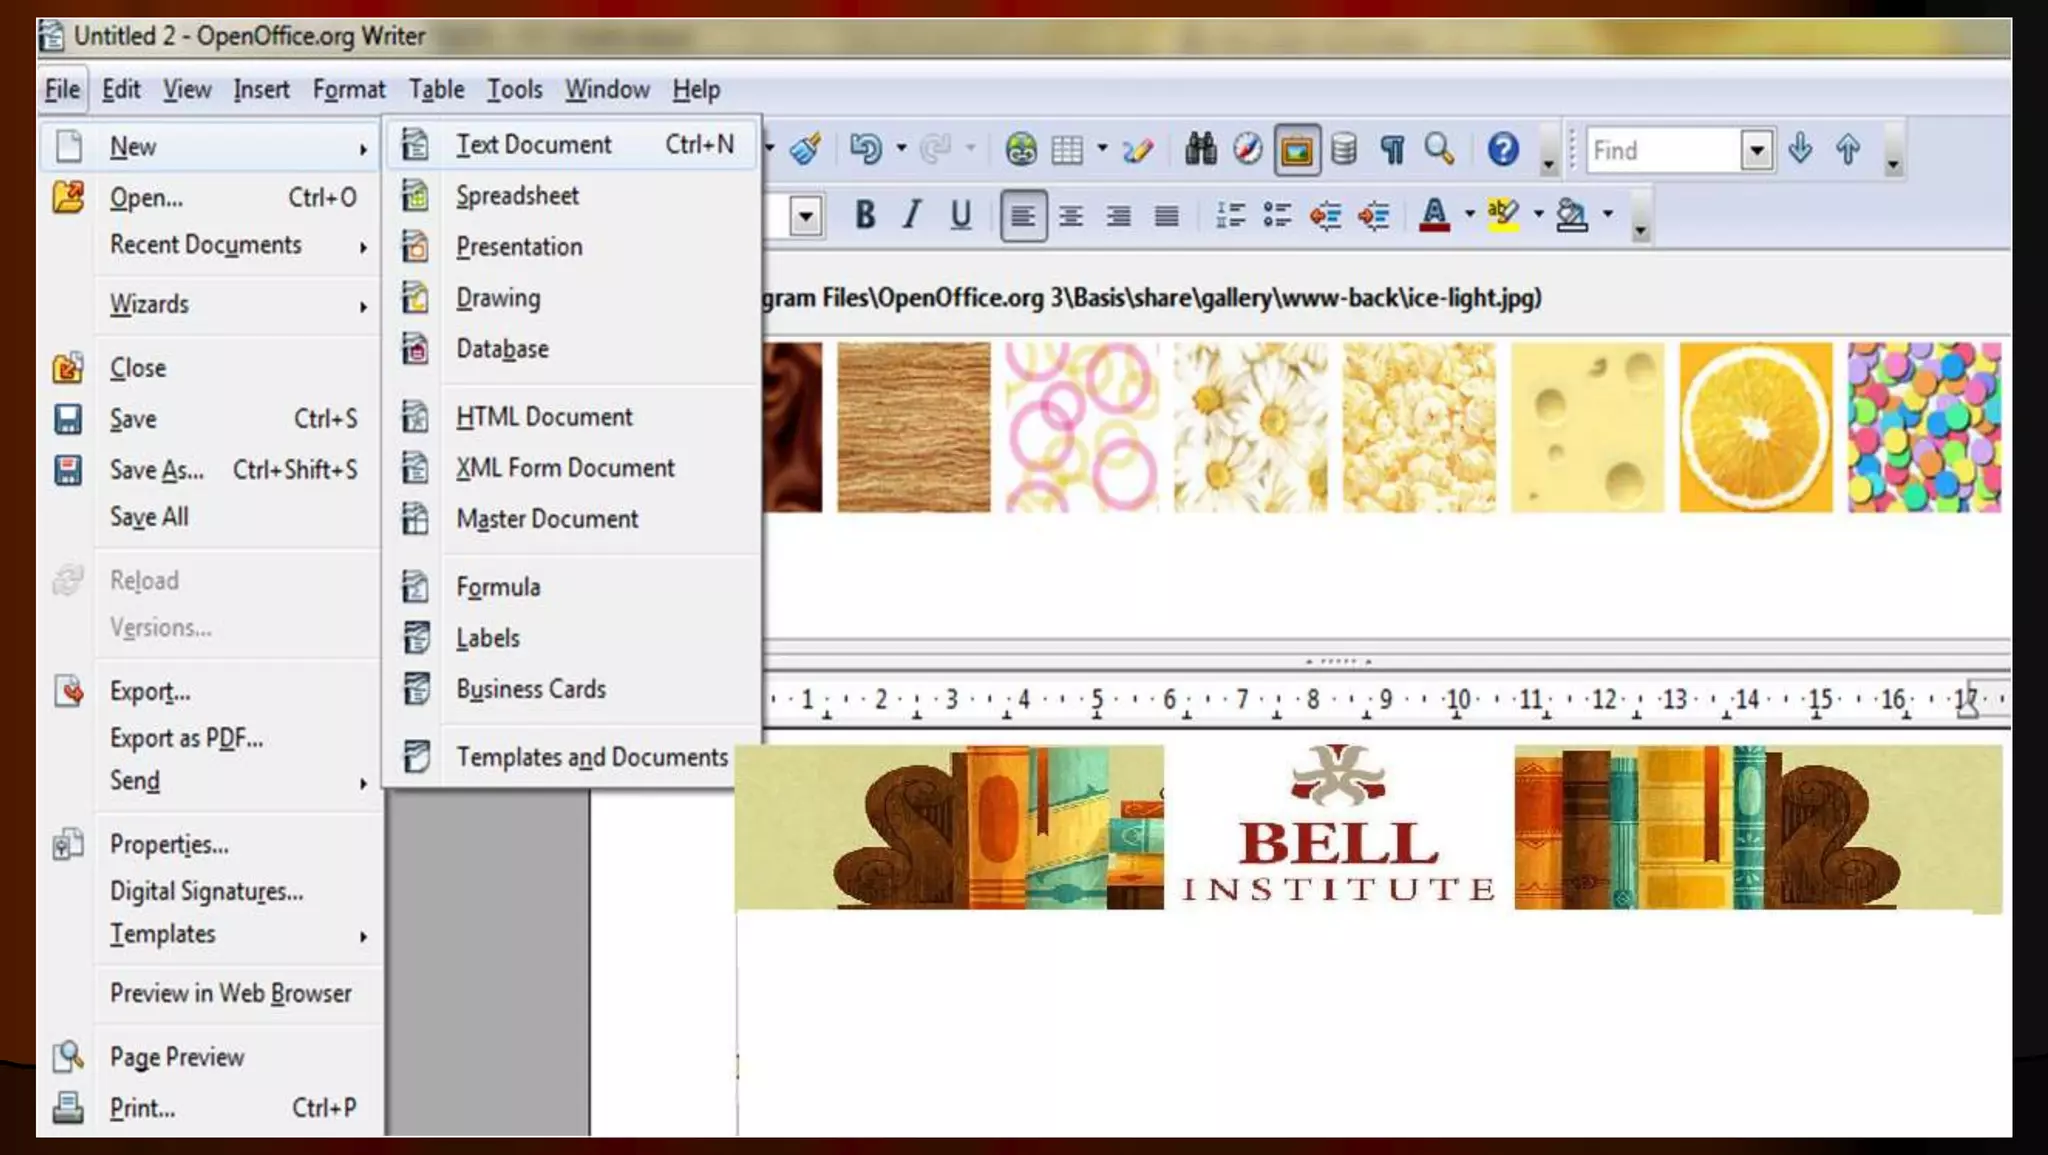Choose Export as PDF menu entry
The height and width of the screenshot is (1155, 2048).
coord(186,738)
